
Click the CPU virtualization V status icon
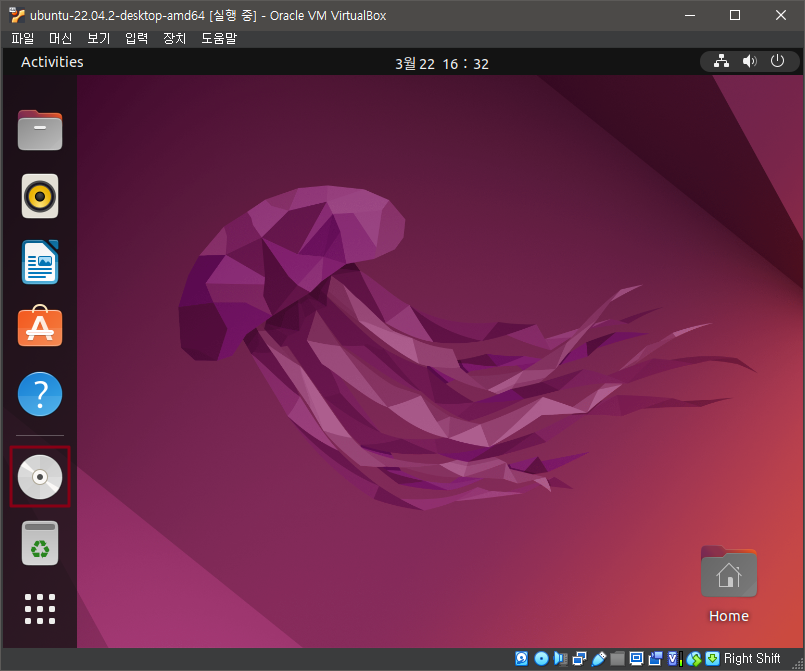click(x=674, y=658)
